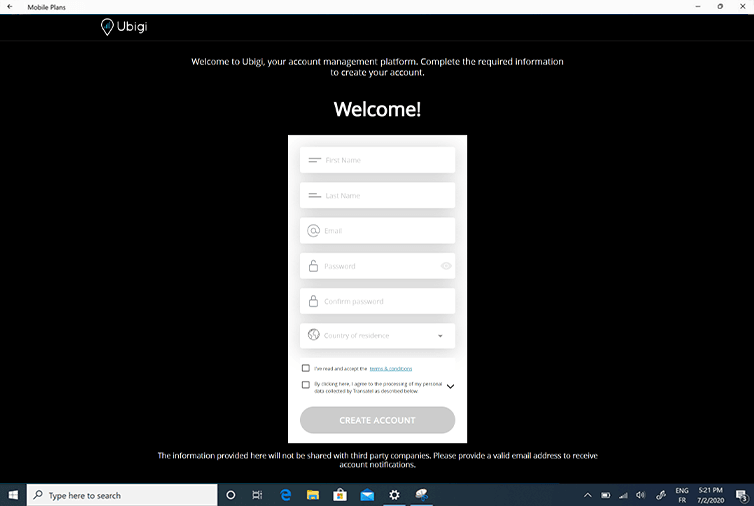Focus the Last Name field
754x506 pixels.
[x=377, y=195]
